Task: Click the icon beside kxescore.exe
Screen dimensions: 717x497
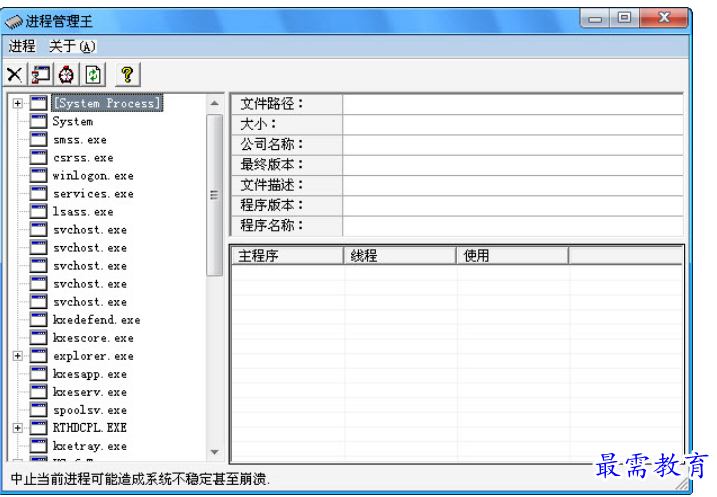Action: (x=38, y=337)
